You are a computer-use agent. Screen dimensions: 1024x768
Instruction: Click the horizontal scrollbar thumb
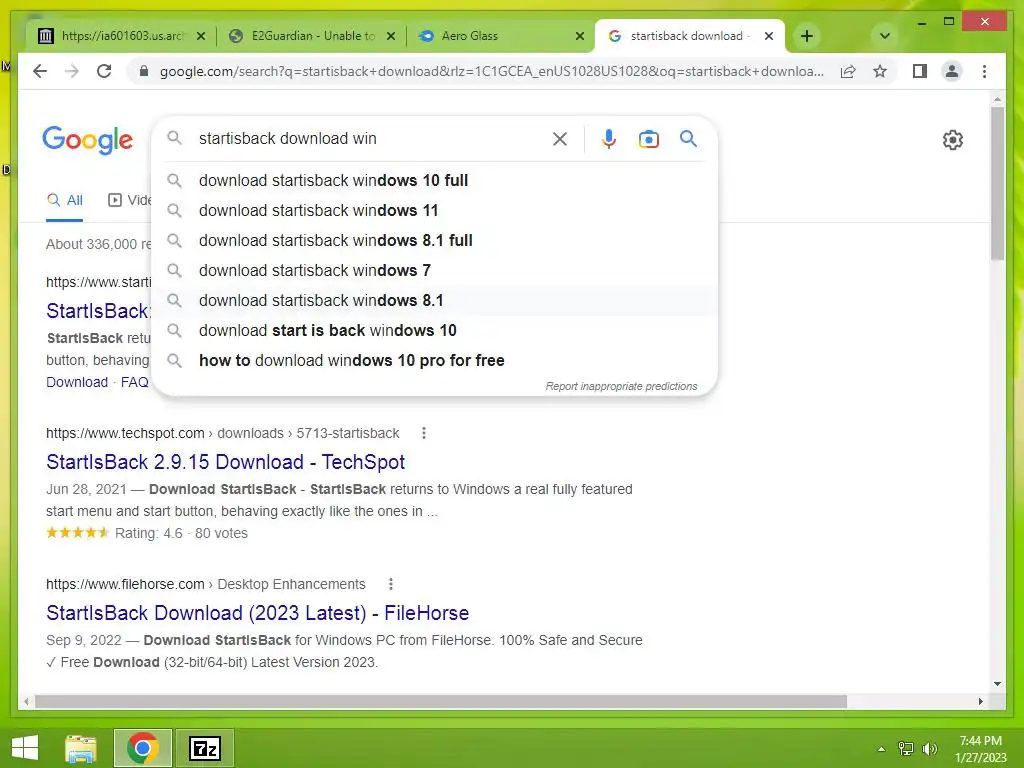pos(441,701)
